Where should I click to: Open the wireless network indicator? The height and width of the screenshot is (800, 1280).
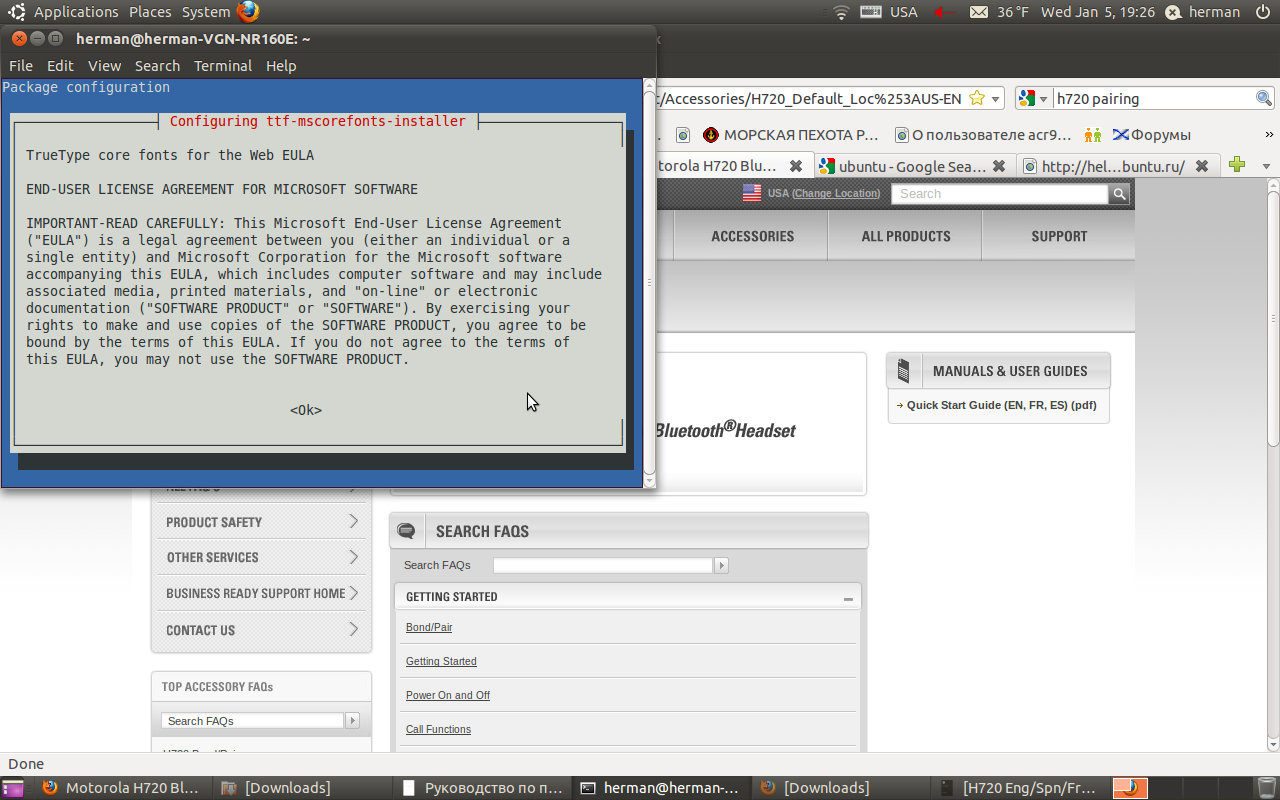[x=841, y=12]
